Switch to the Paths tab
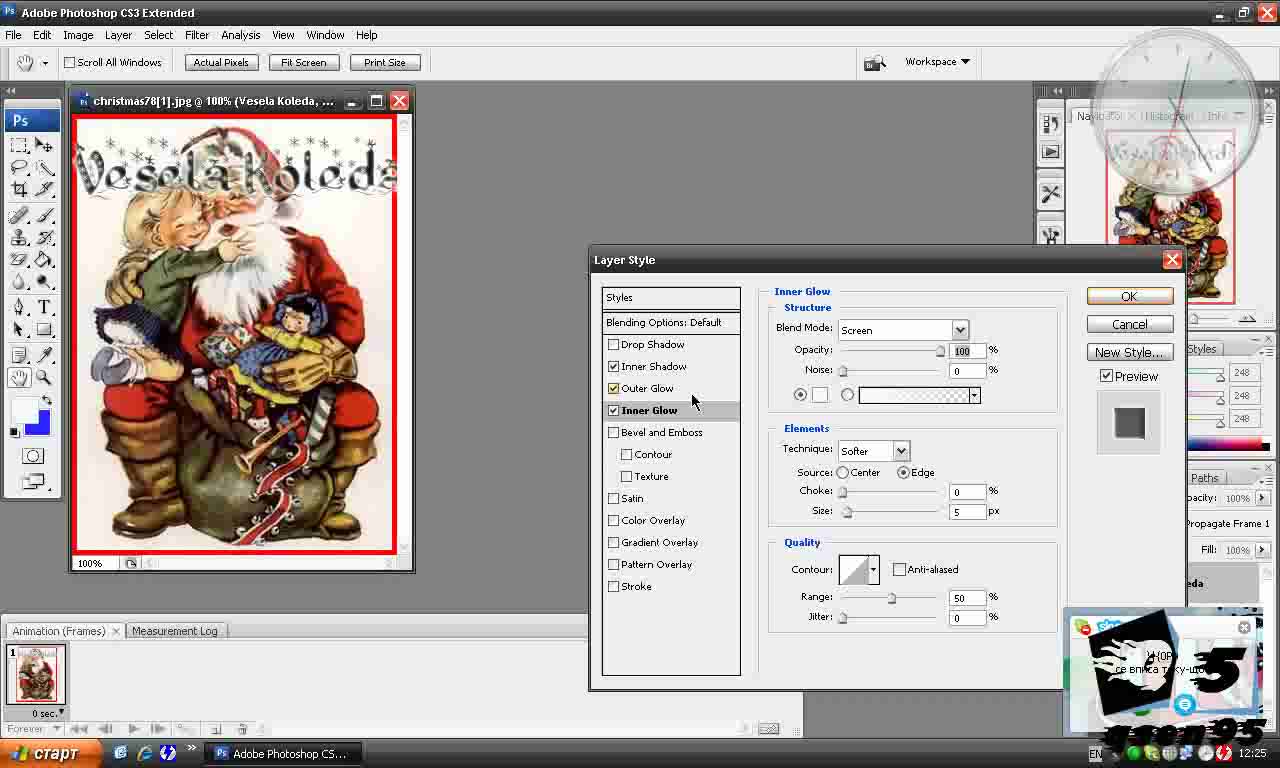This screenshot has width=1280, height=768. pos(1205,478)
